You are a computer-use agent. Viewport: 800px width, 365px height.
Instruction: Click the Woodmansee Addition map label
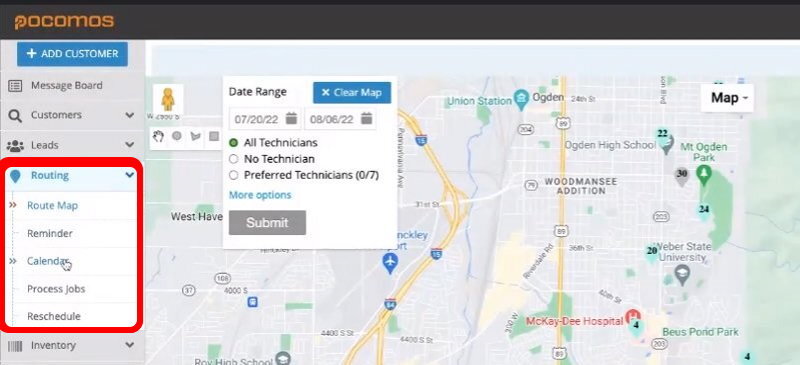click(581, 186)
